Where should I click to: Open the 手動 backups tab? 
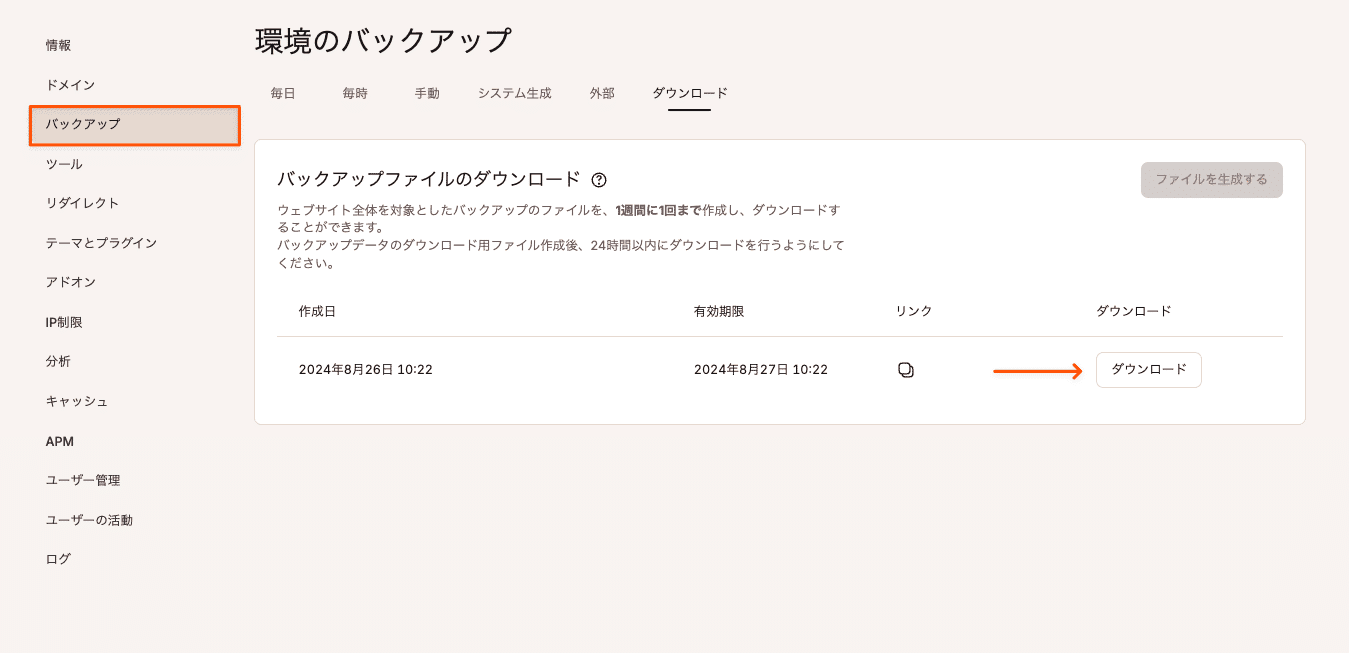(x=425, y=93)
